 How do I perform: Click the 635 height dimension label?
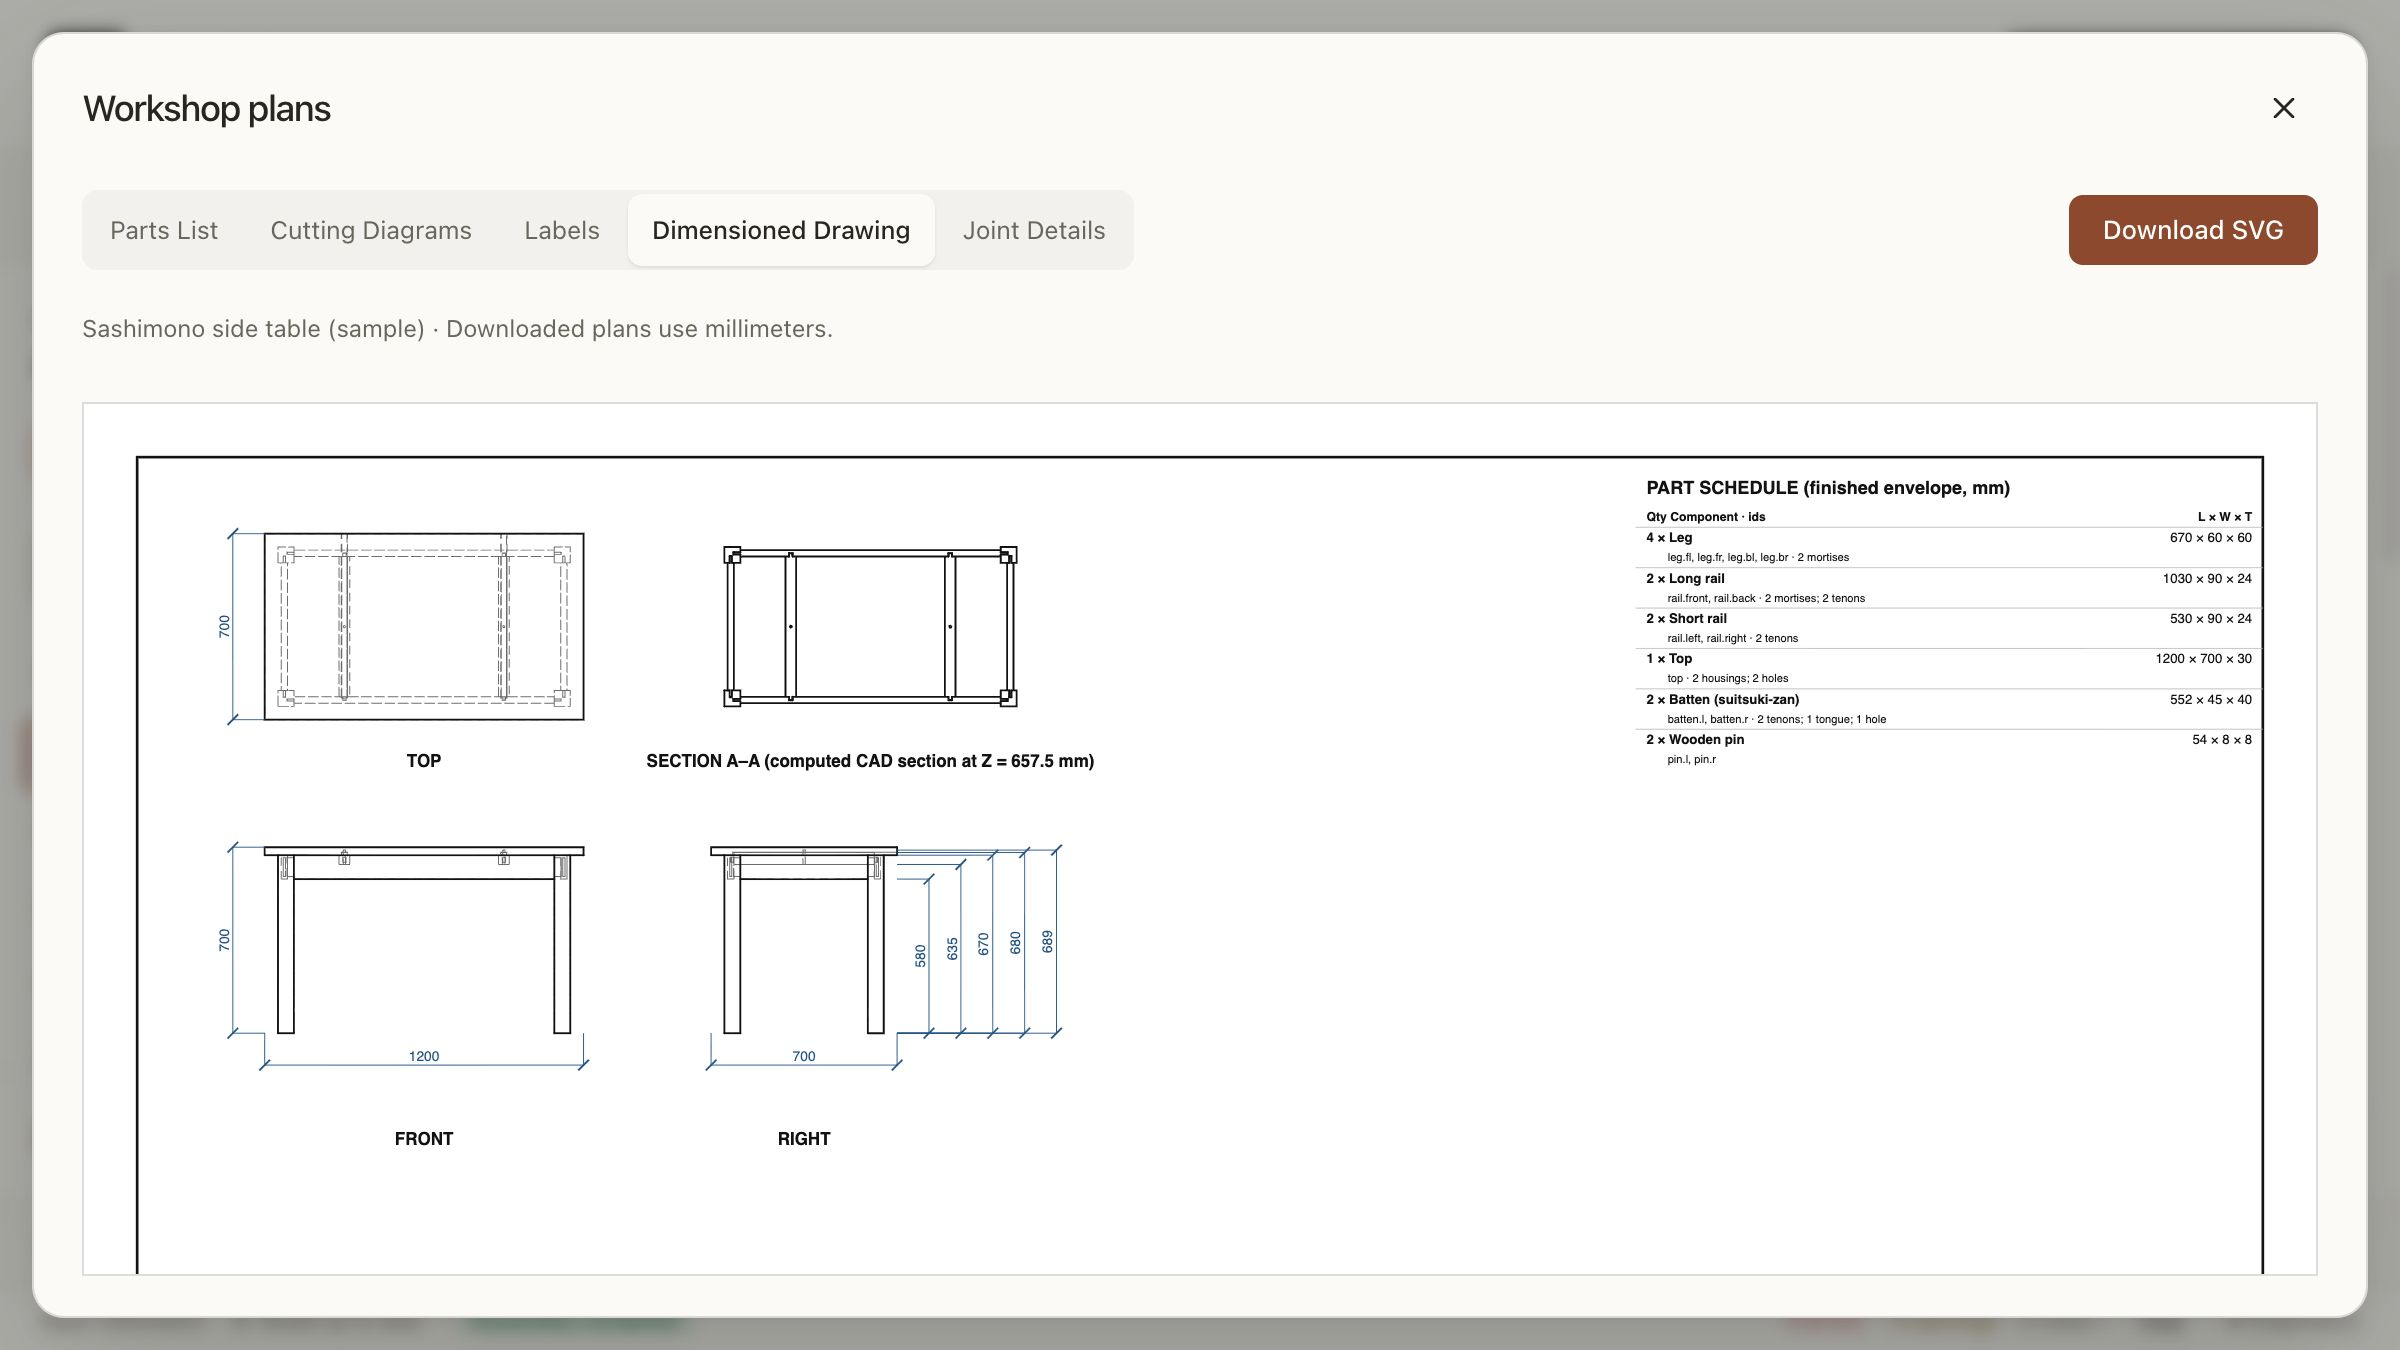[952, 949]
